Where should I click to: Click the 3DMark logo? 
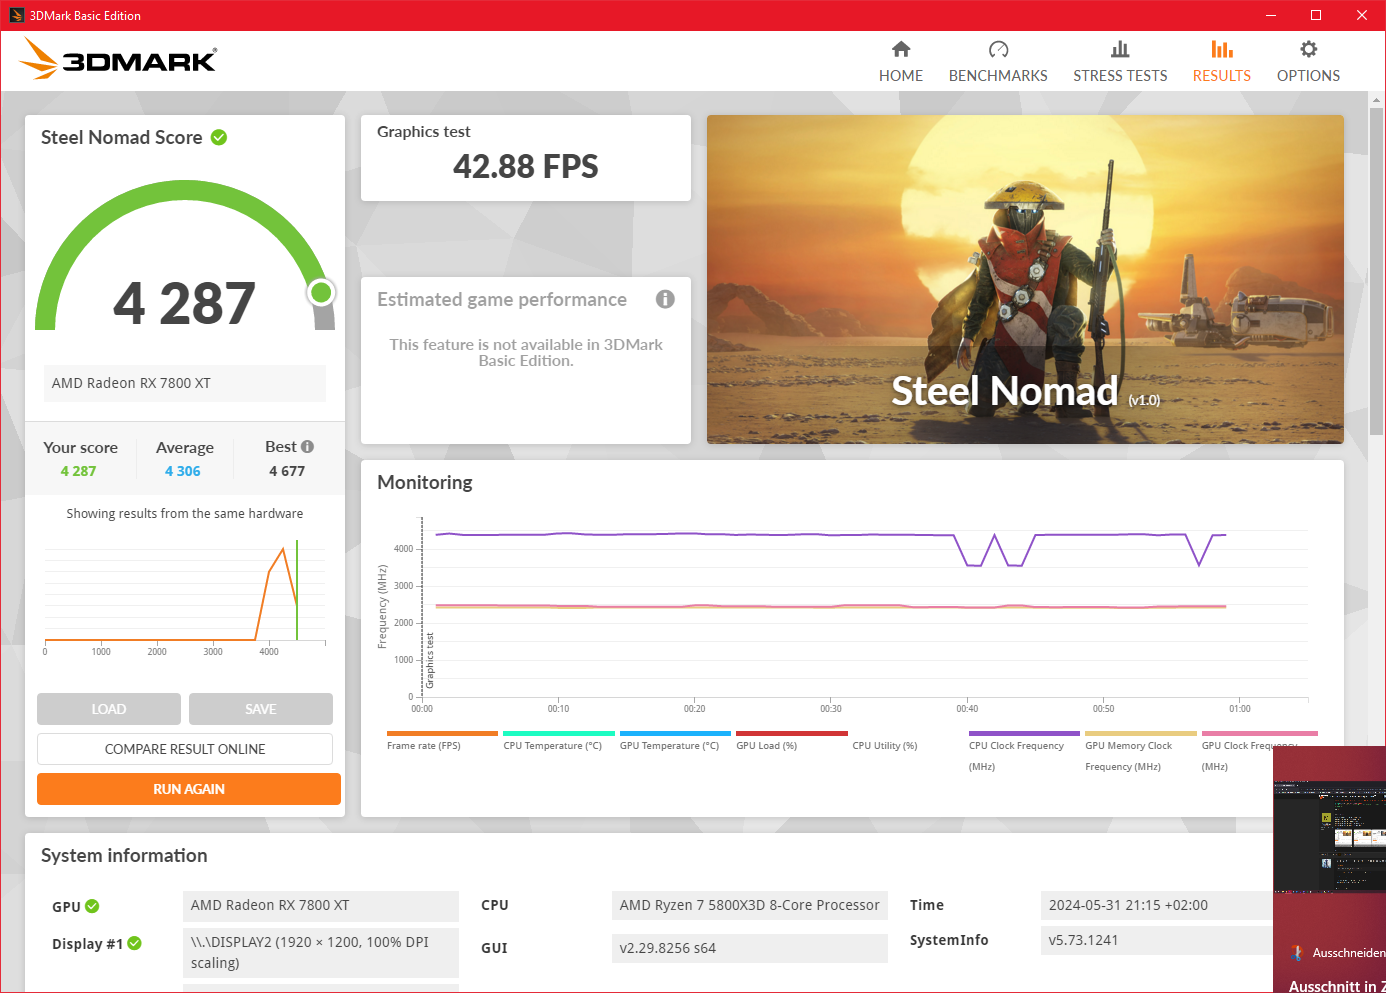click(x=118, y=59)
